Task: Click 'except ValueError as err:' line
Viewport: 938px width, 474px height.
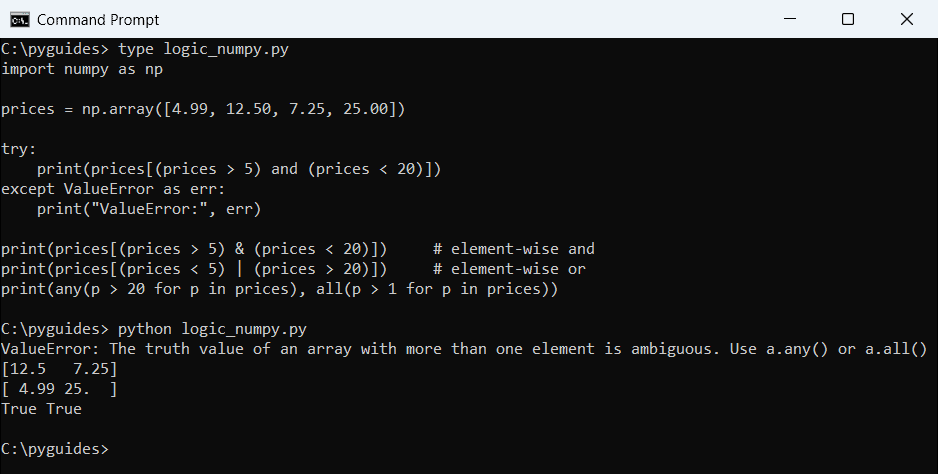Action: 113,189
